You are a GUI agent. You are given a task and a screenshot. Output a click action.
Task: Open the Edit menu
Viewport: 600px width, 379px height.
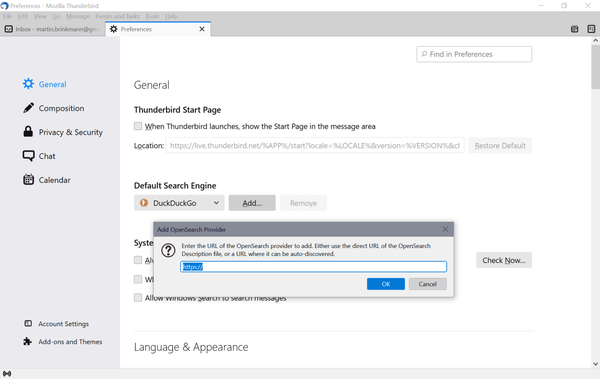(x=23, y=16)
